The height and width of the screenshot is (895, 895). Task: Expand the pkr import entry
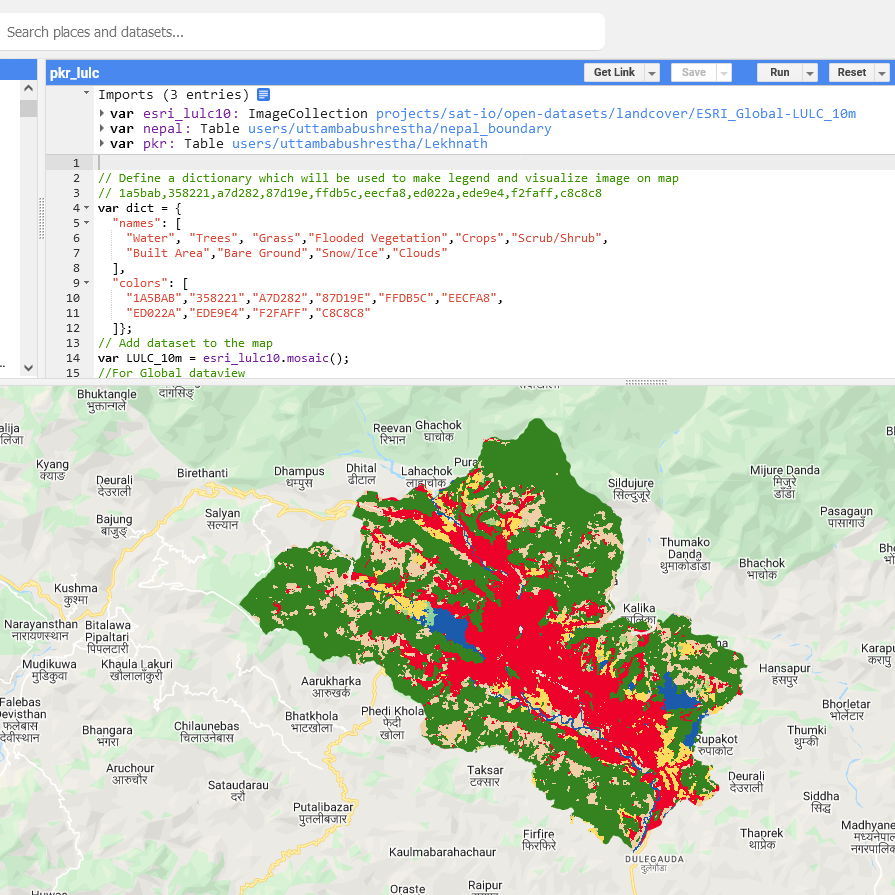[x=102, y=144]
